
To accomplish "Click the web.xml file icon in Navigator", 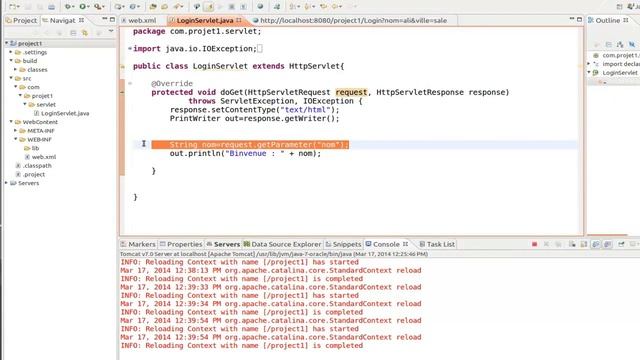I will tap(27, 157).
